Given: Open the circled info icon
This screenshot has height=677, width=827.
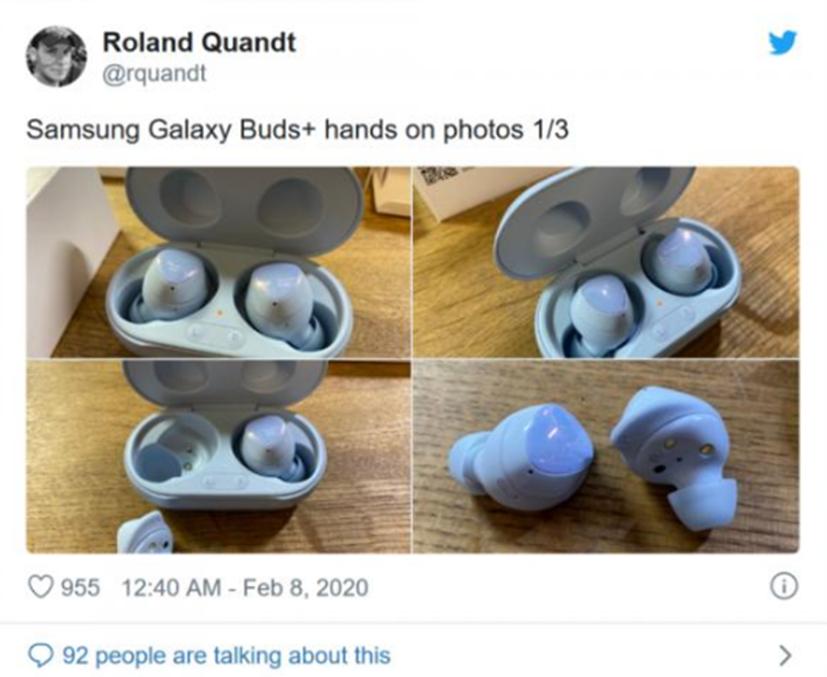Looking at the screenshot, I should click(x=784, y=587).
